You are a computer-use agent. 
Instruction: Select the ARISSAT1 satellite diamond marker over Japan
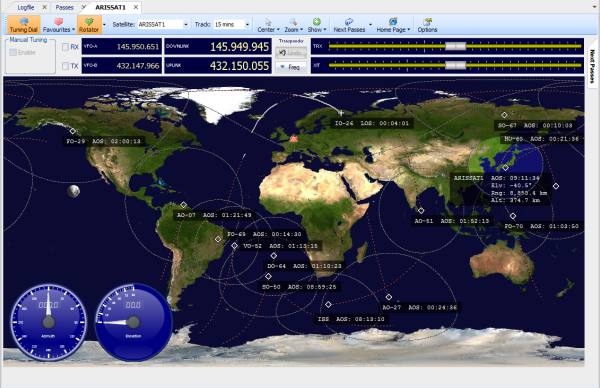(505, 168)
